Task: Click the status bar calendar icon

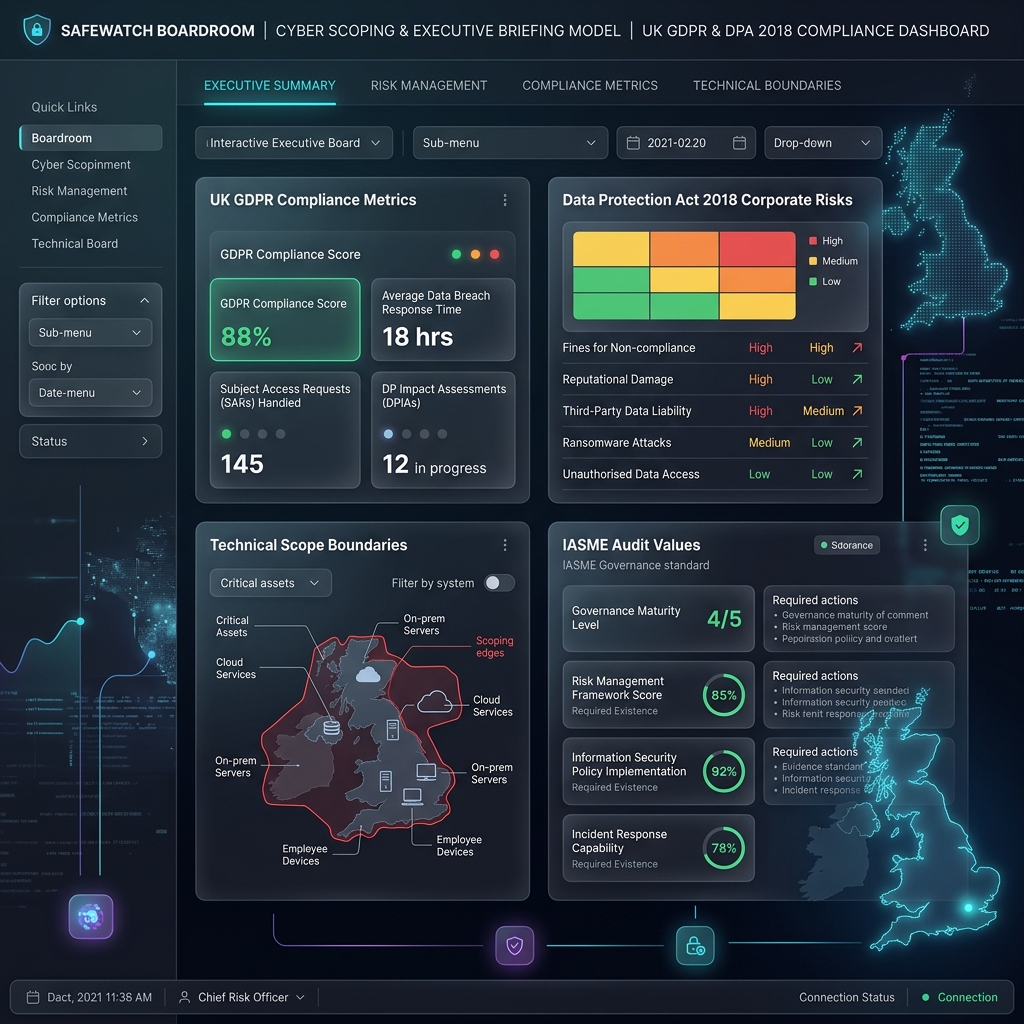Action: point(33,997)
